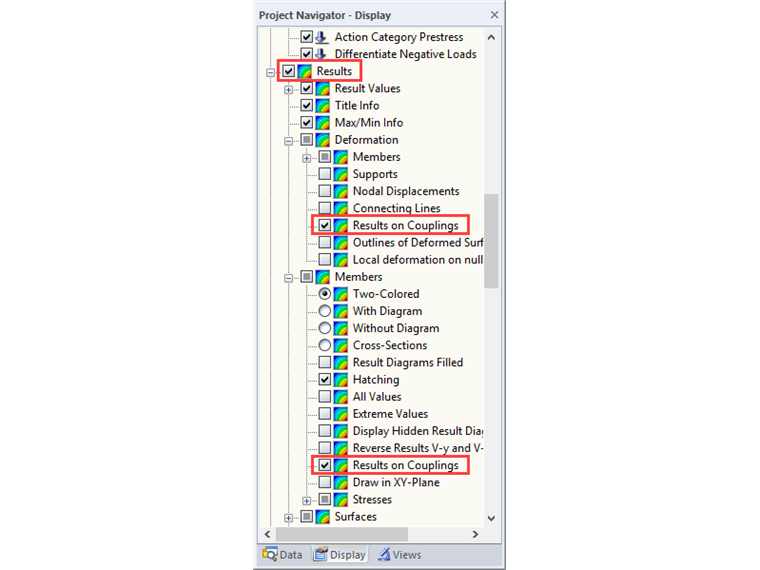Click the rainbow icon beside Surfaces

pos(323,517)
